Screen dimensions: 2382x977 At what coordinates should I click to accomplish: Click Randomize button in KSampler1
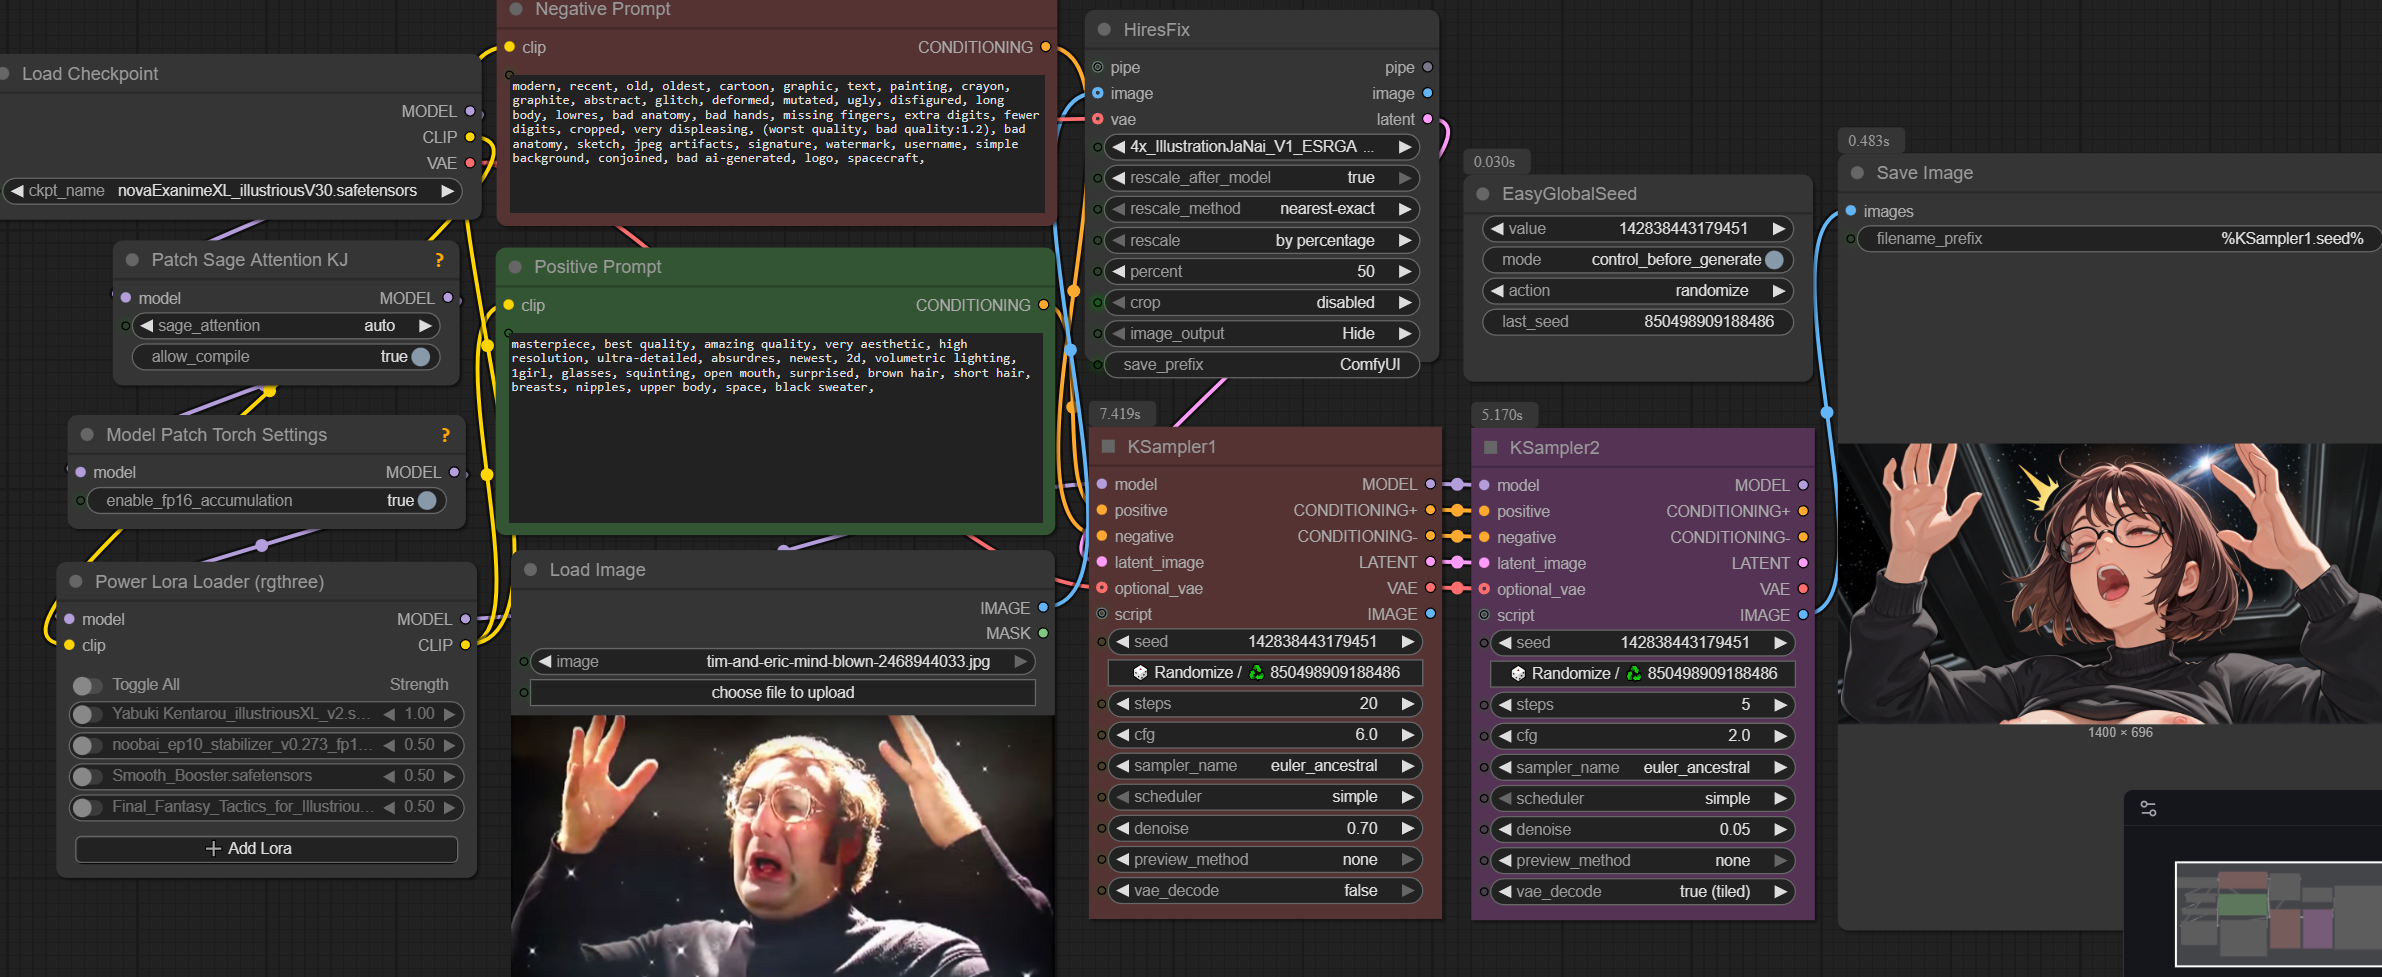coord(1265,673)
